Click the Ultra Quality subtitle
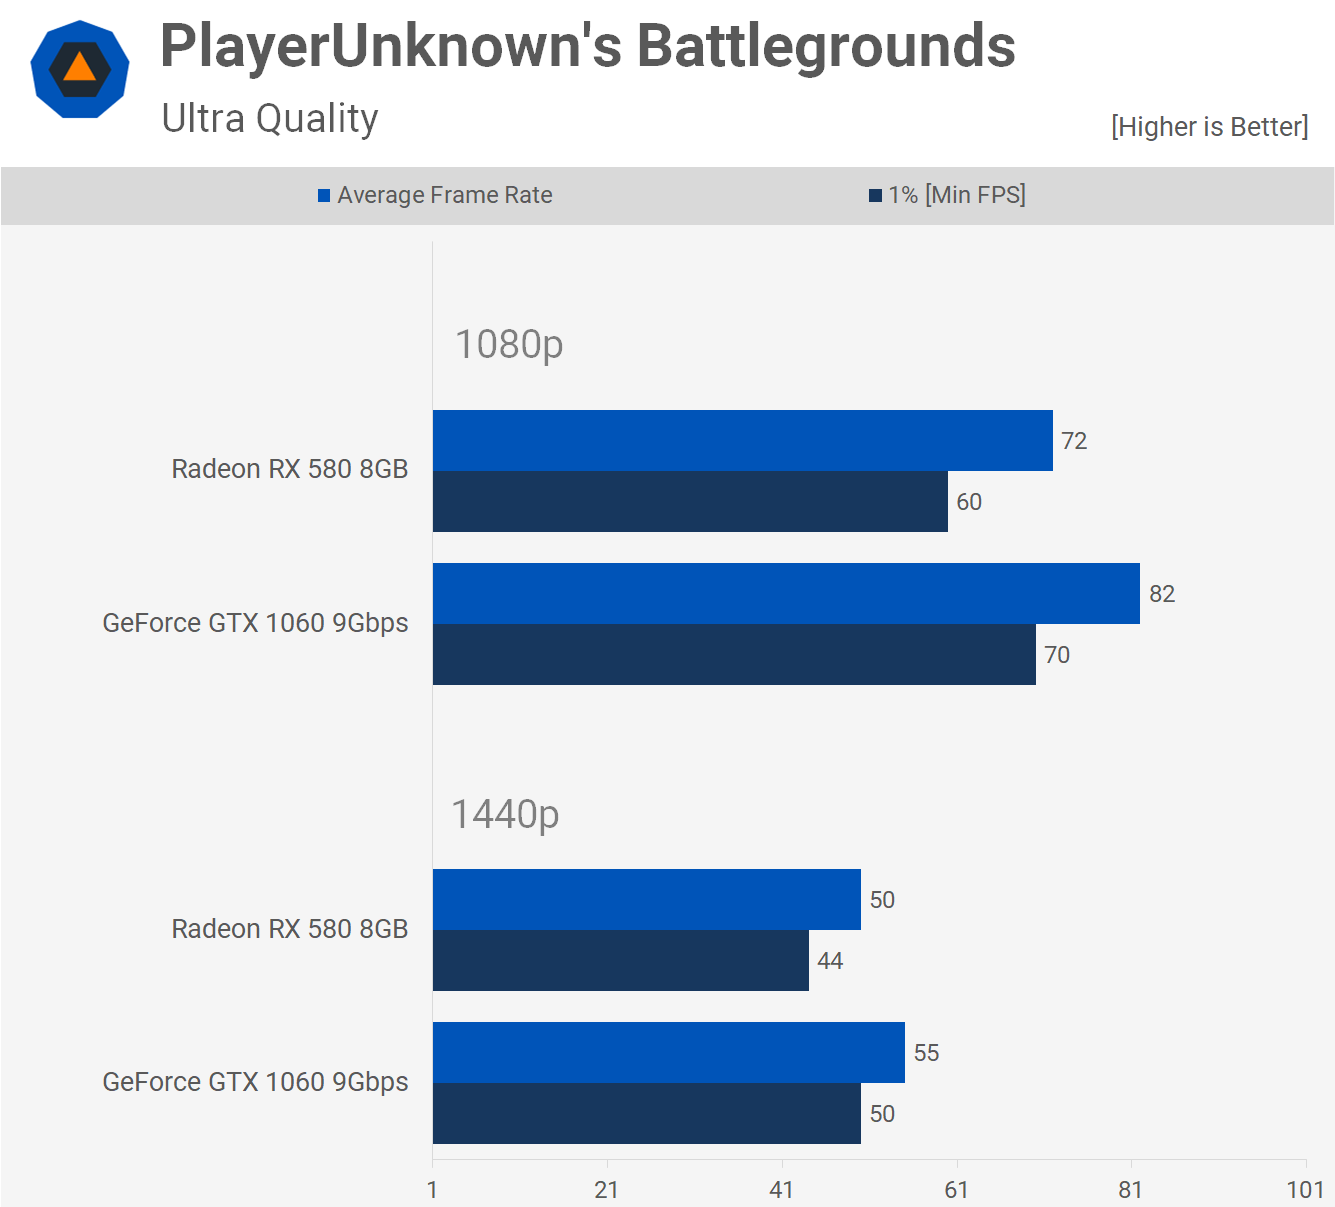Image resolution: width=1335 pixels, height=1207 pixels. [270, 118]
